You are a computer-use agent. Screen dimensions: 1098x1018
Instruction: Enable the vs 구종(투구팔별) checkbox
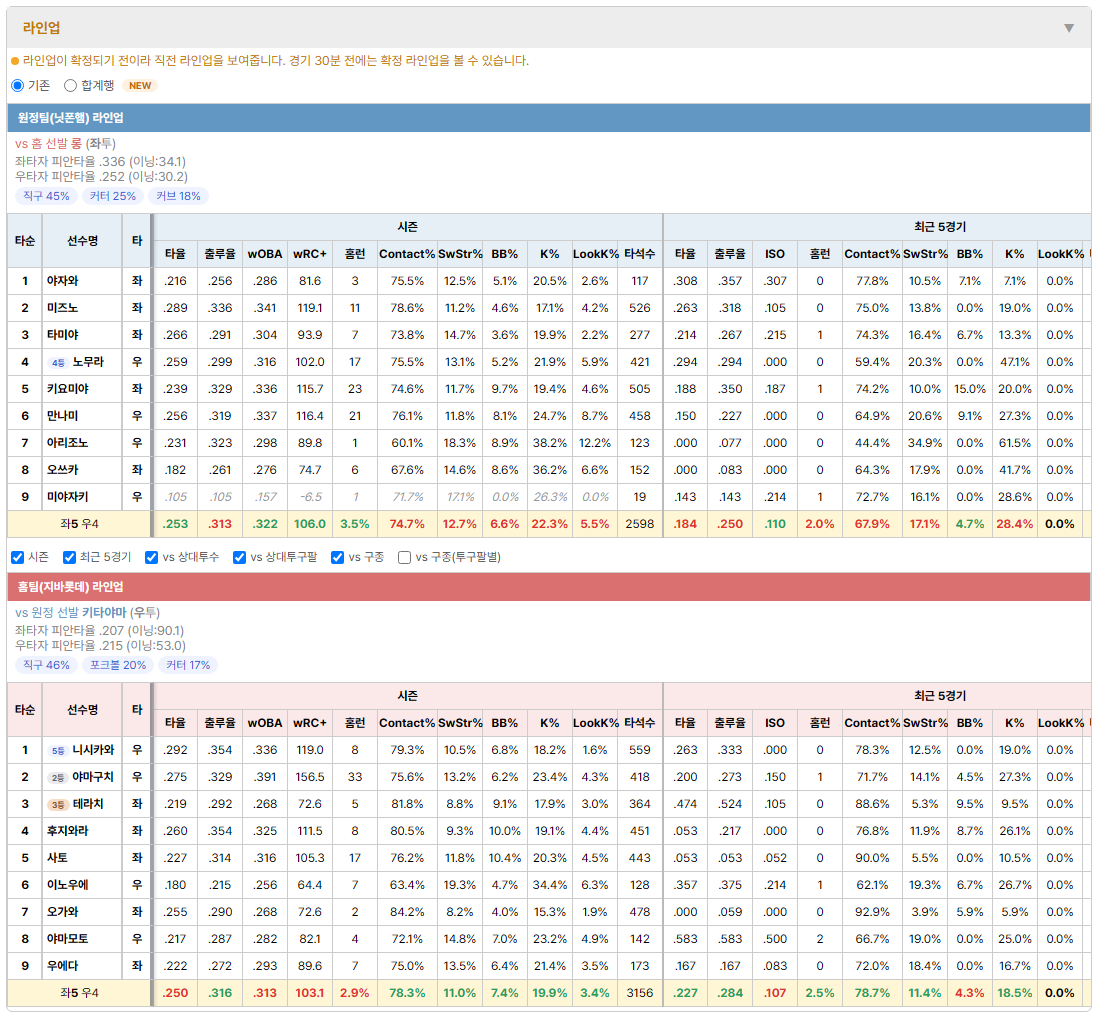404,557
